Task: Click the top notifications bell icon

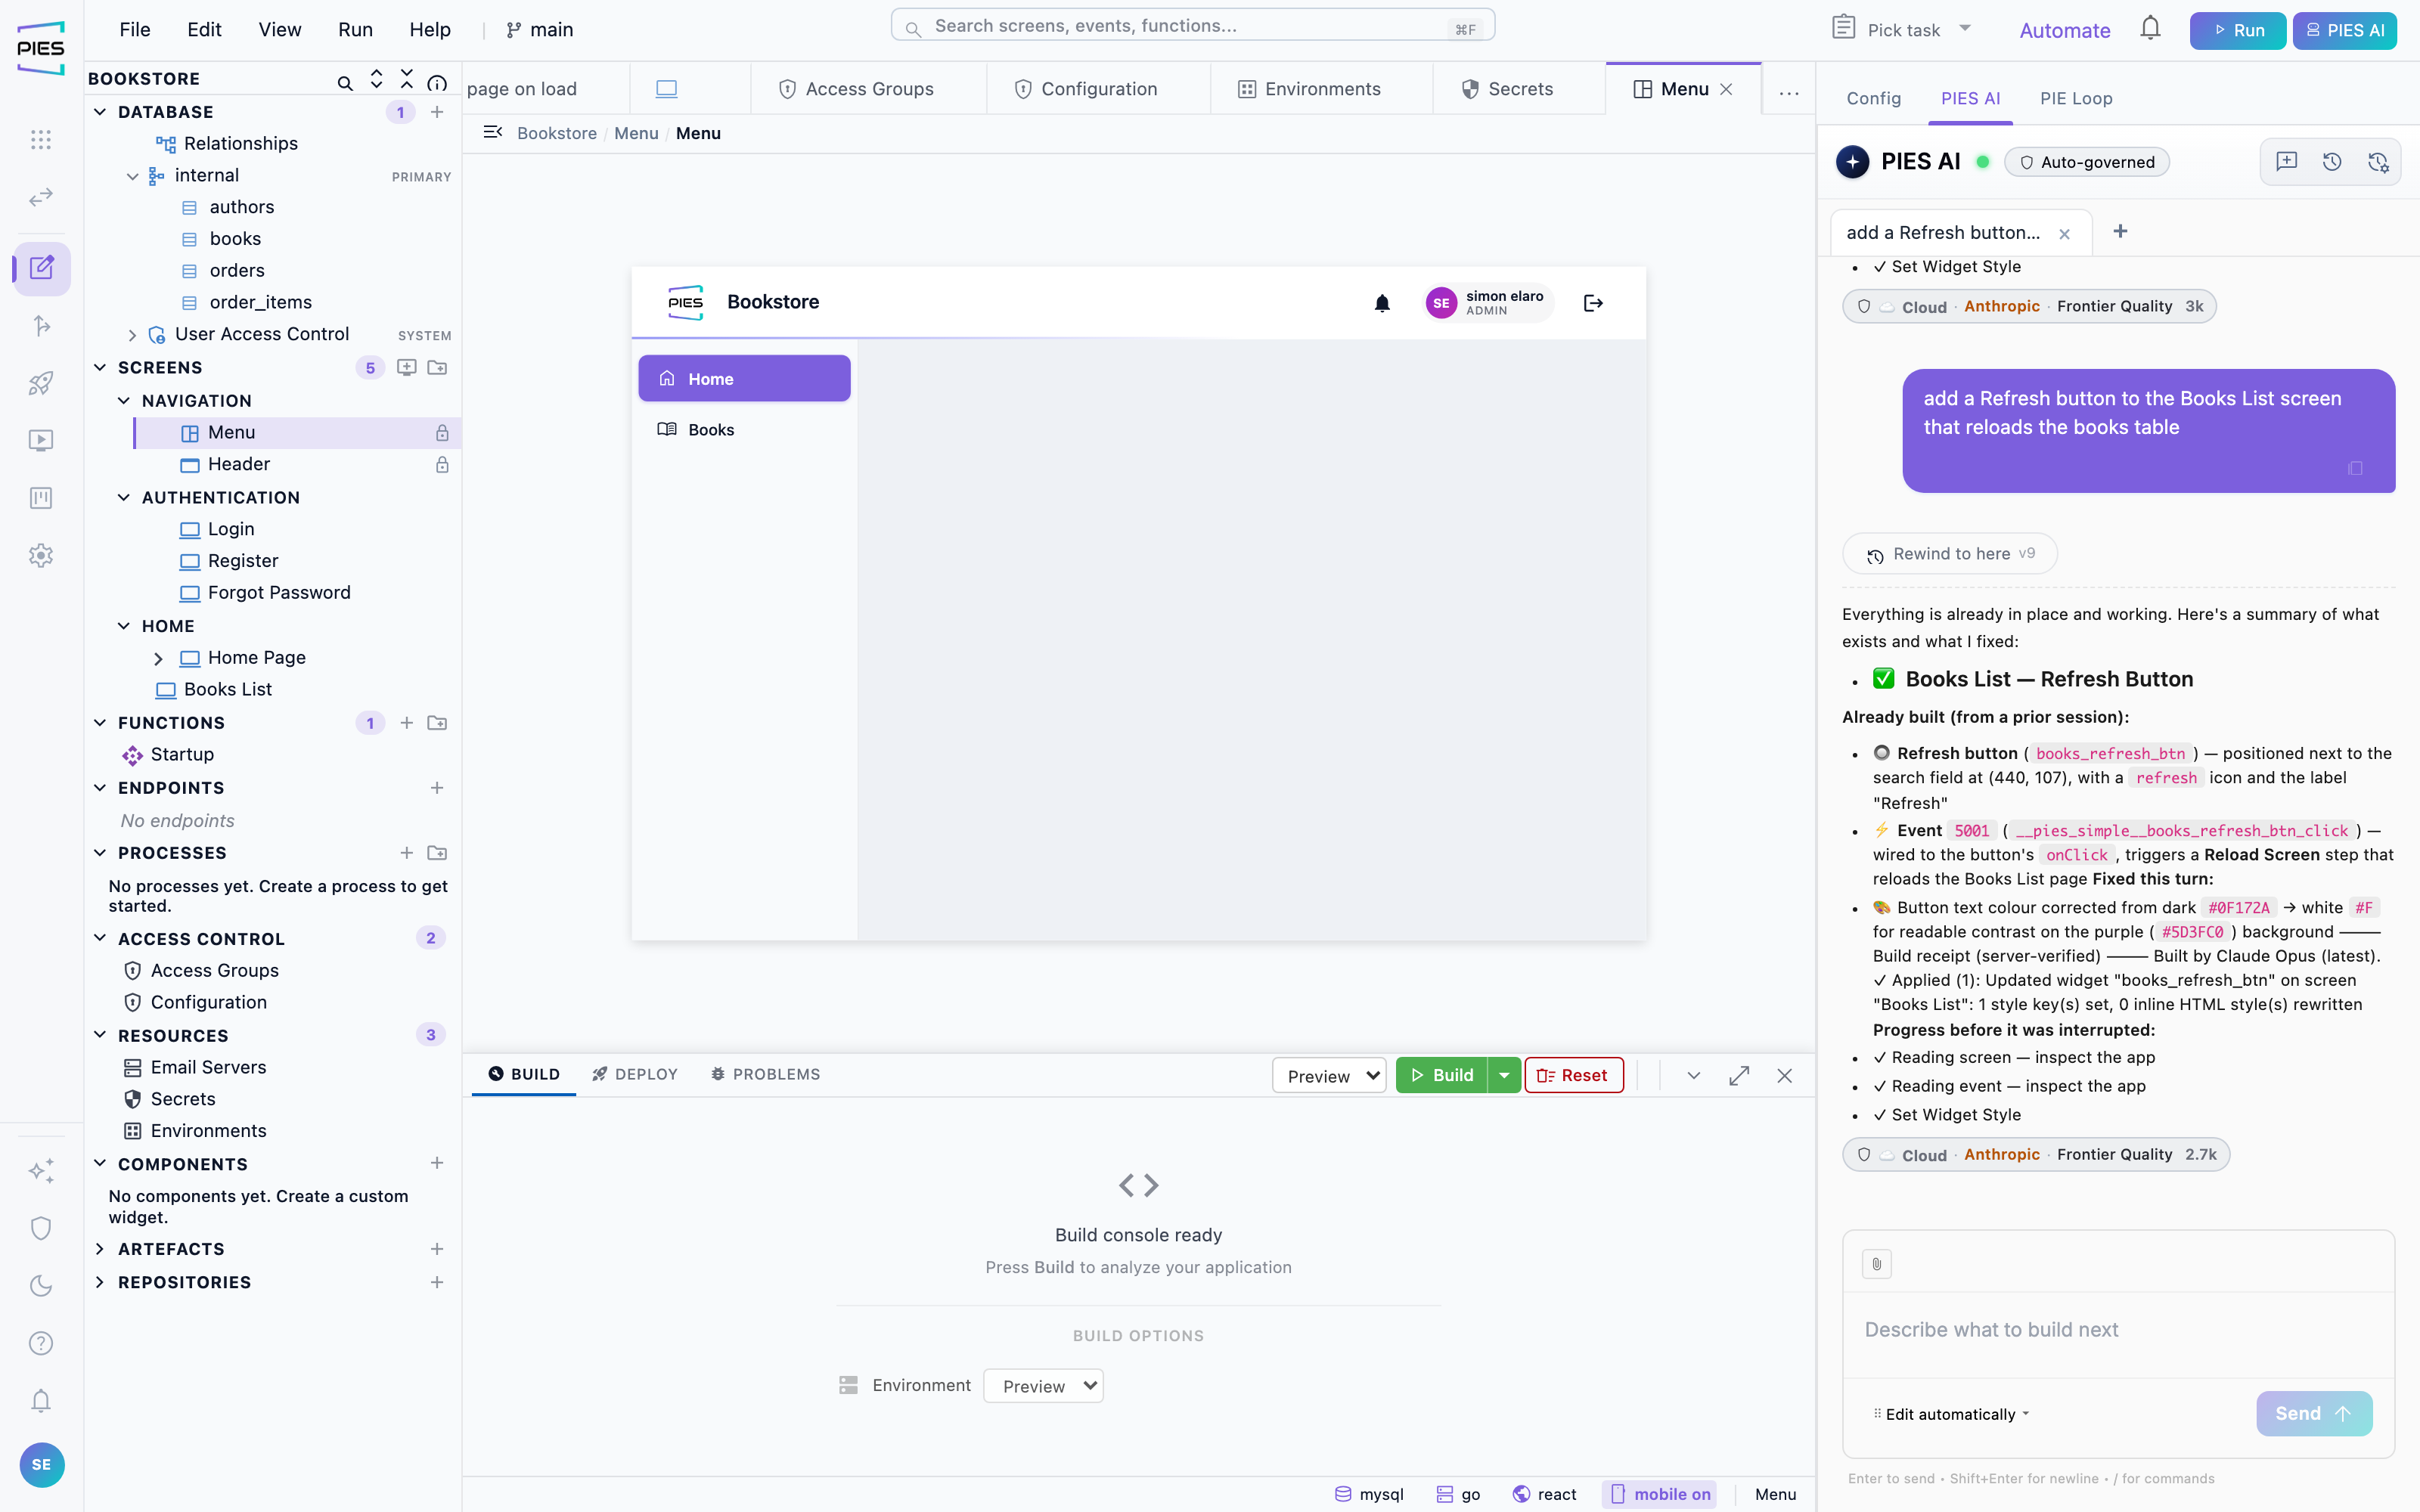Action: 2150,29
